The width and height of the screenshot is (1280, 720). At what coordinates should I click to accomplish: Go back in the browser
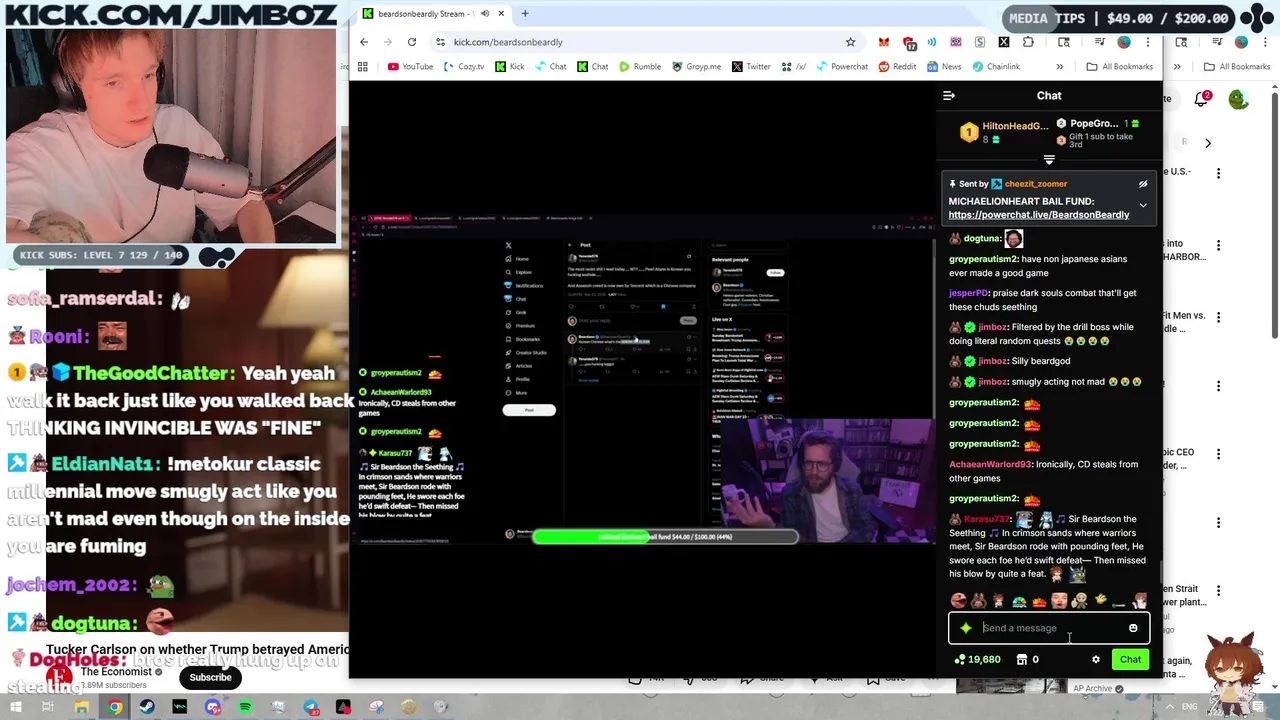pos(364,42)
